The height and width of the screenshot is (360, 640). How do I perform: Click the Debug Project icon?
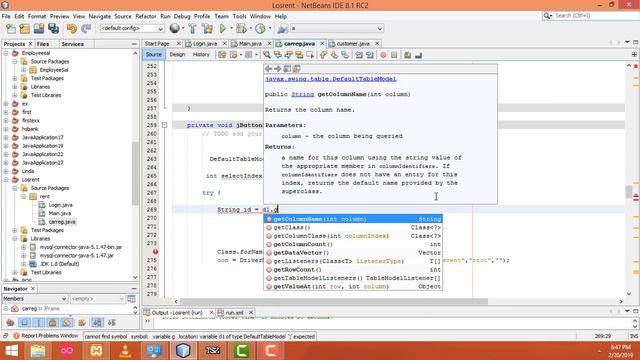coord(241,29)
